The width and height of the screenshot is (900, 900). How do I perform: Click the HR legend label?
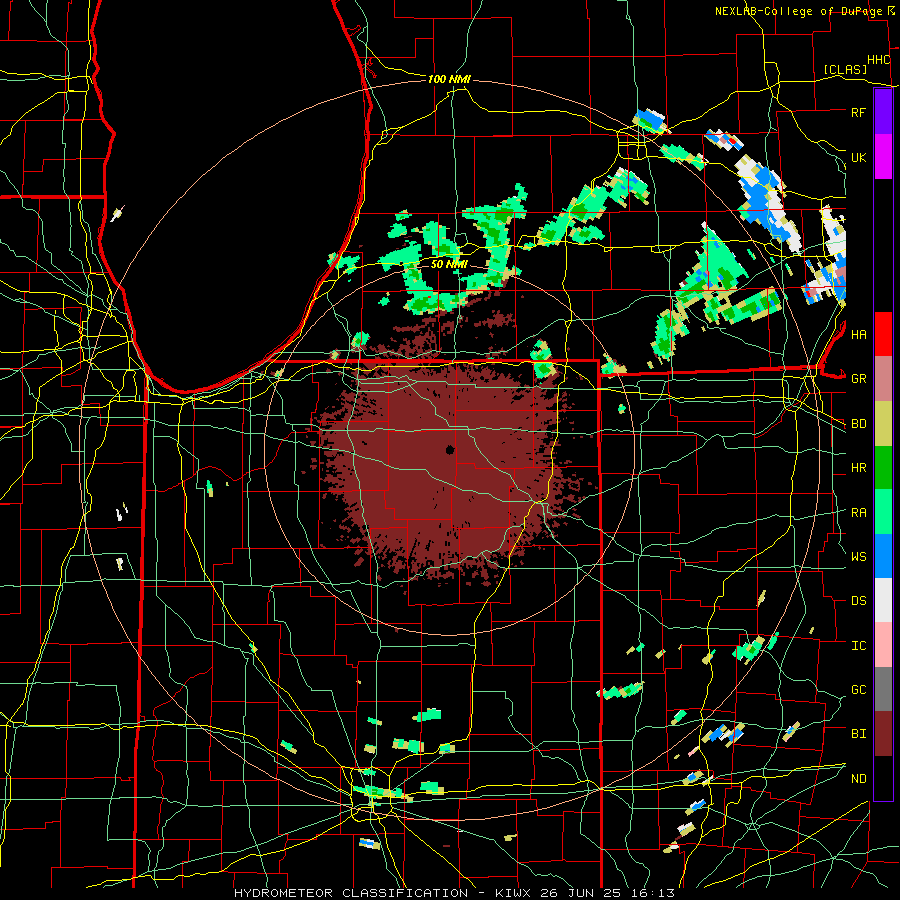click(x=858, y=468)
